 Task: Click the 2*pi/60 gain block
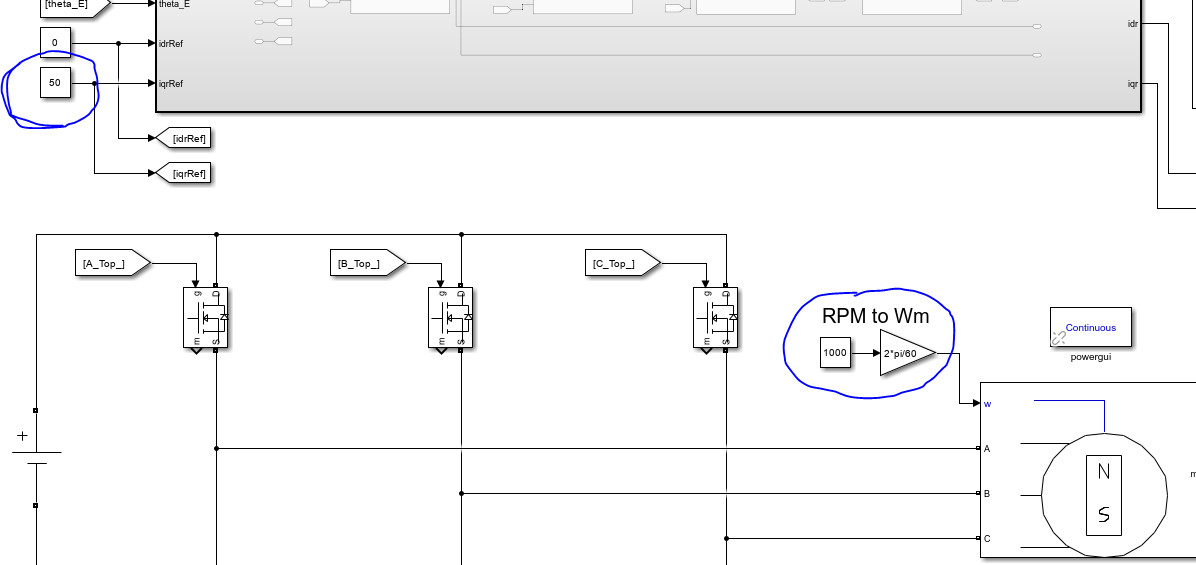point(908,353)
